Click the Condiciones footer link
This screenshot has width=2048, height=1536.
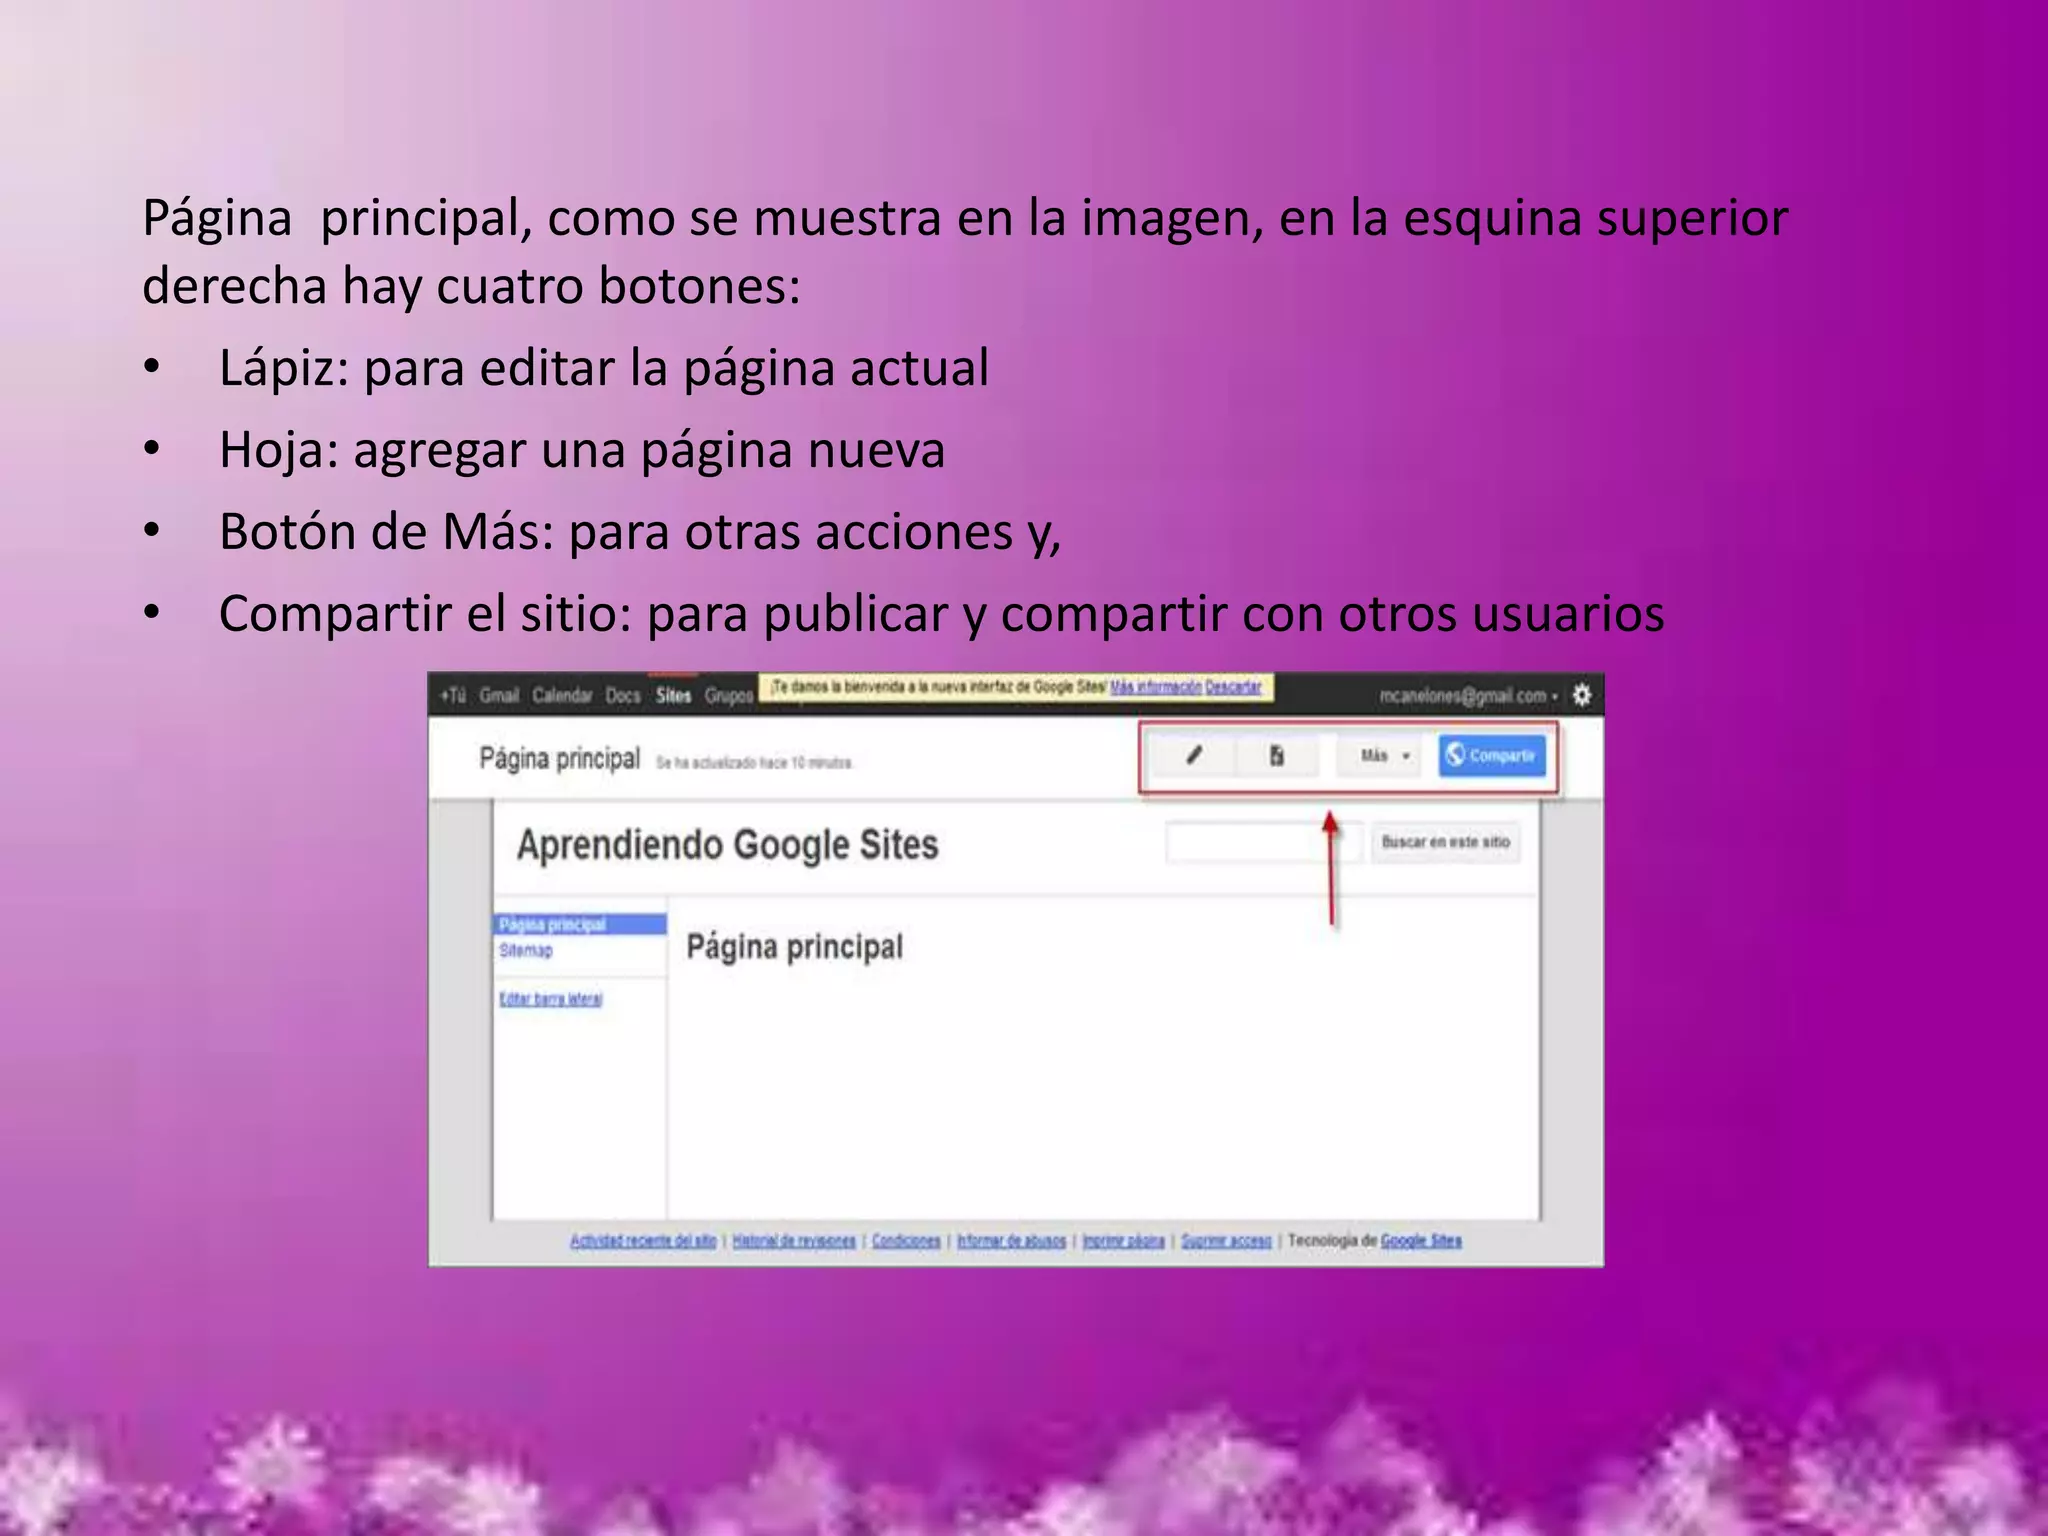906,1241
